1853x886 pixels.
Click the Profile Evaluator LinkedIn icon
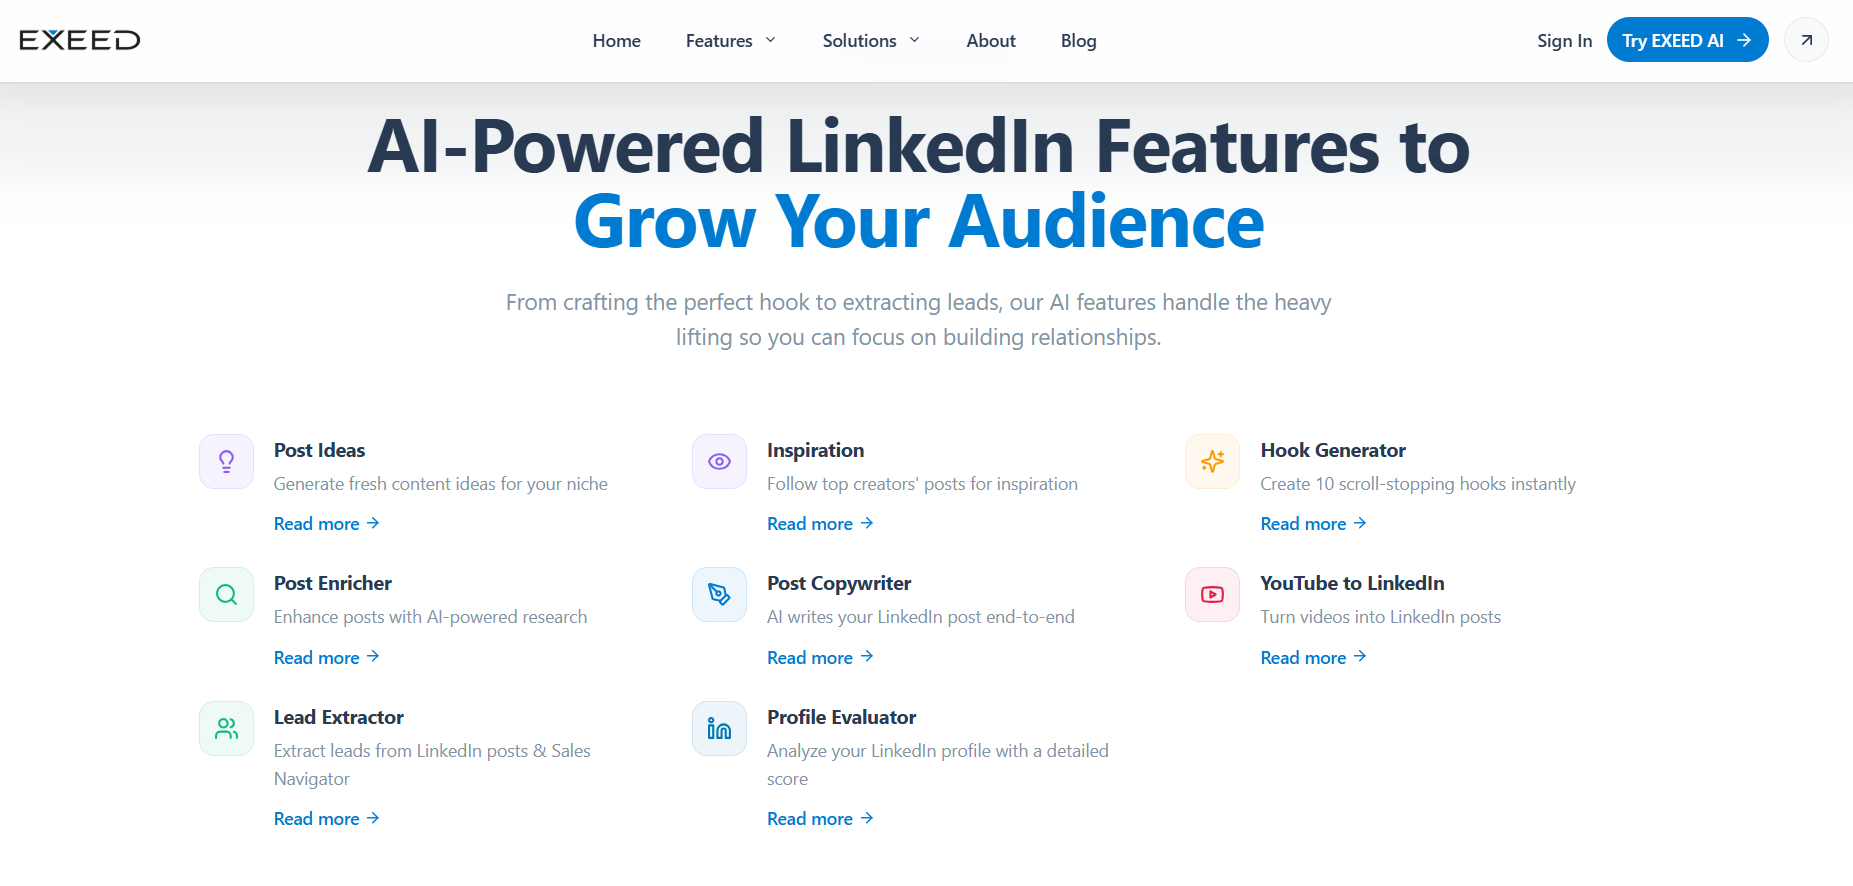719,728
